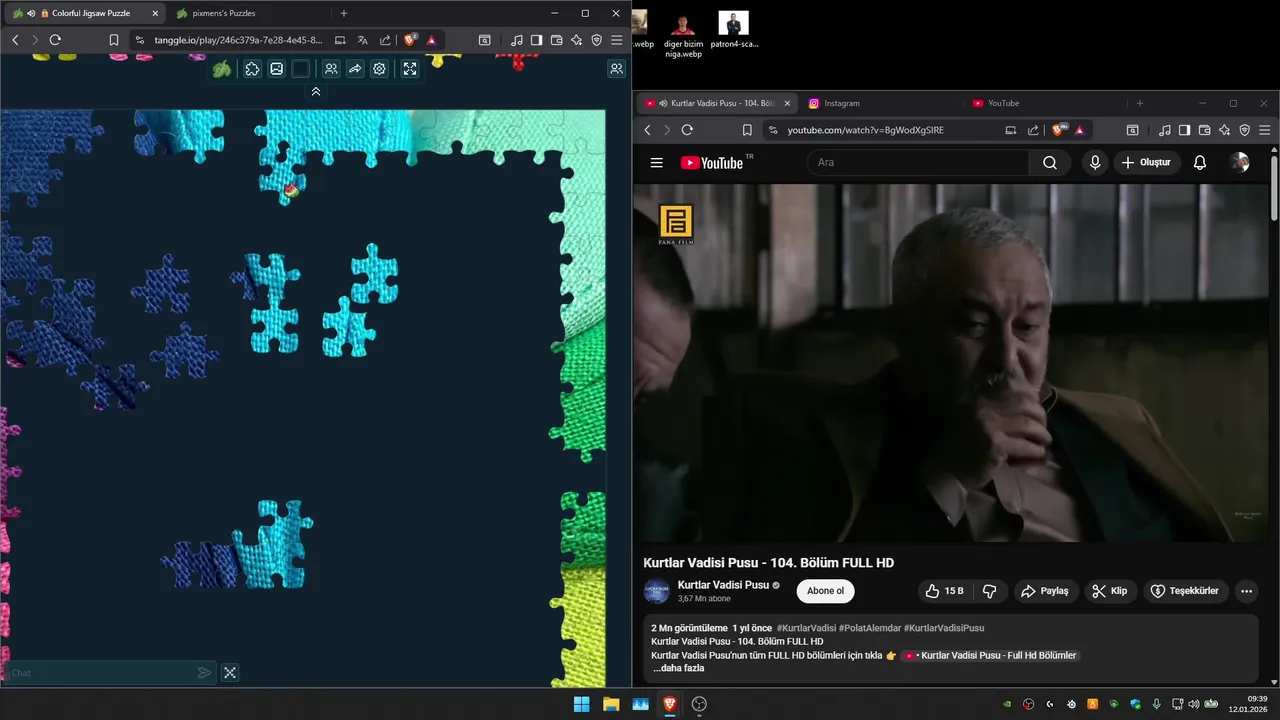The width and height of the screenshot is (1280, 720).
Task: Click the Paylaş share button
Action: [1045, 591]
